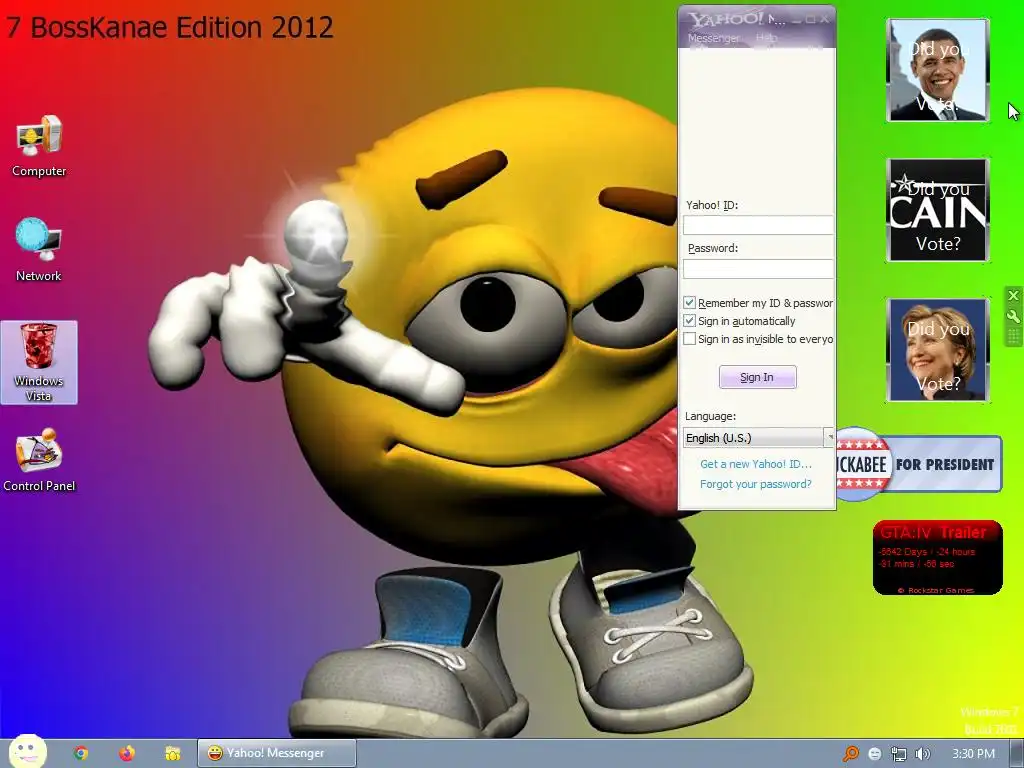This screenshot has height=768, width=1024.
Task: Click the GTA:IV Trailer countdown gadget
Action: pos(938,558)
